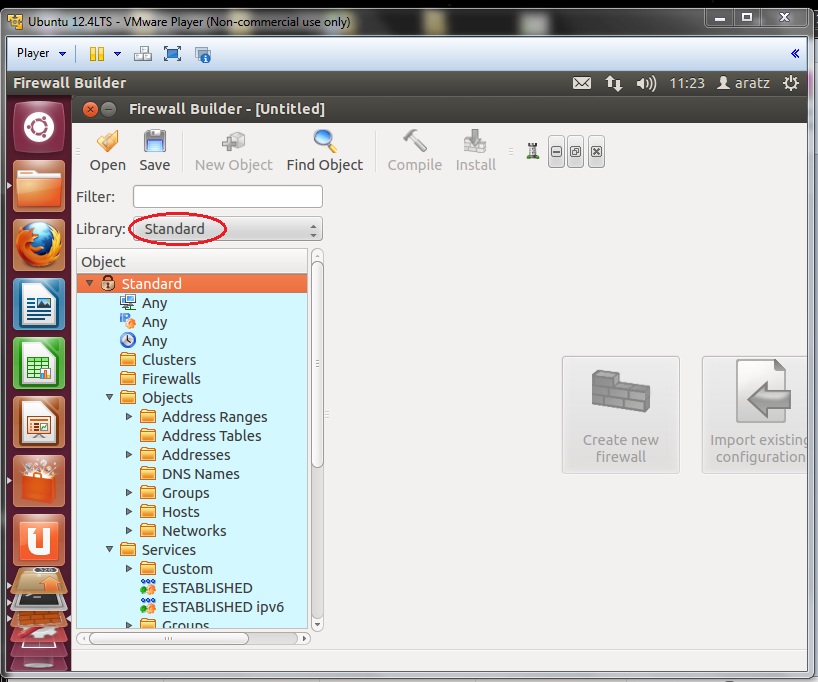The width and height of the screenshot is (818, 682).
Task: Click the Save floppy disk icon
Action: click(154, 150)
